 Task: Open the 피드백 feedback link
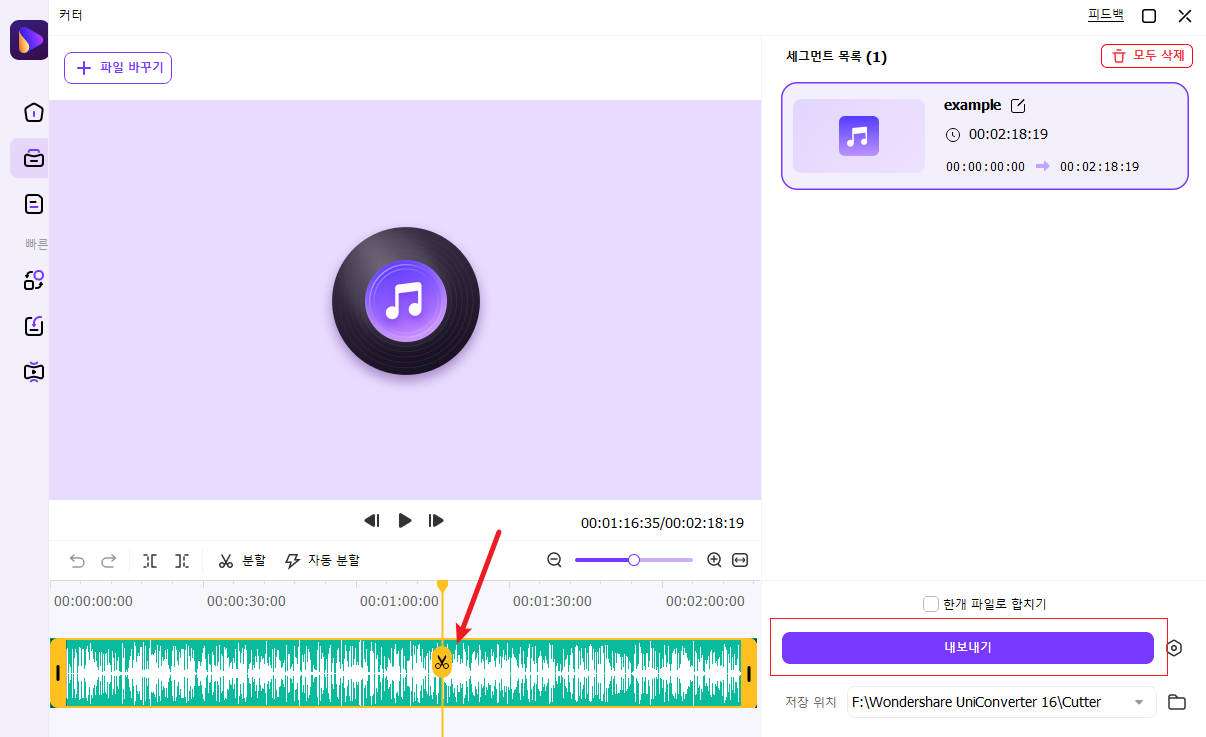click(x=1106, y=15)
